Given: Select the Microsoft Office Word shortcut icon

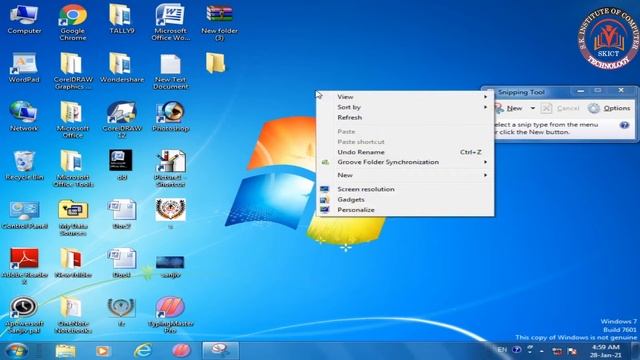Looking at the screenshot, I should click(x=170, y=16).
